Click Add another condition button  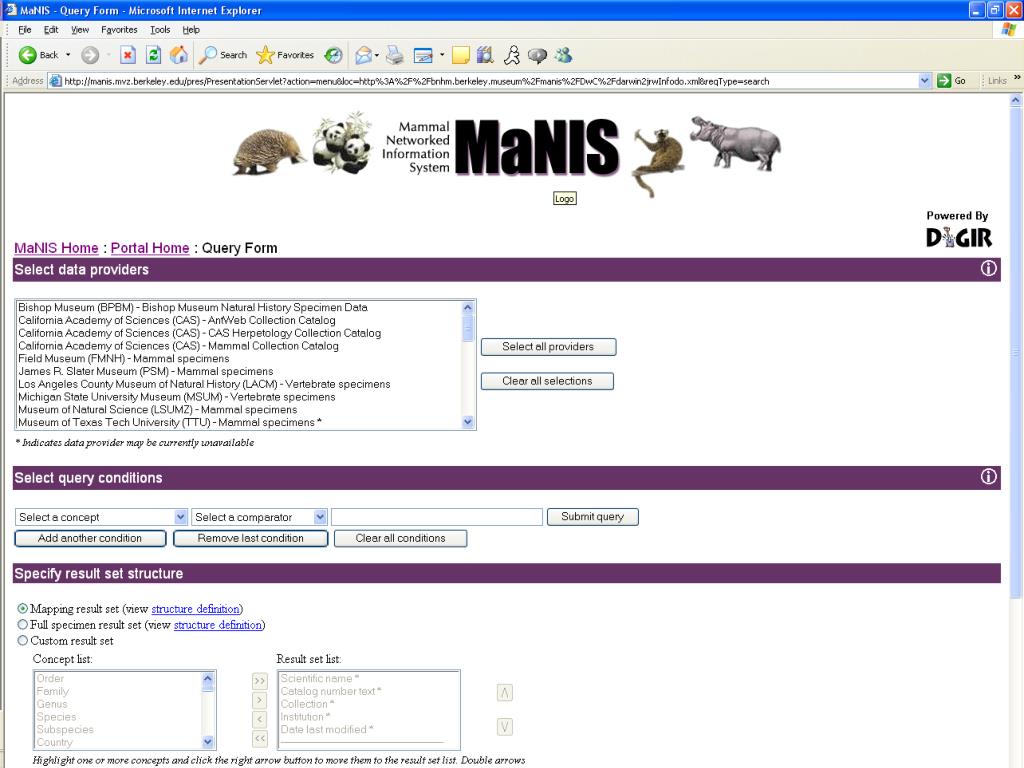90,538
